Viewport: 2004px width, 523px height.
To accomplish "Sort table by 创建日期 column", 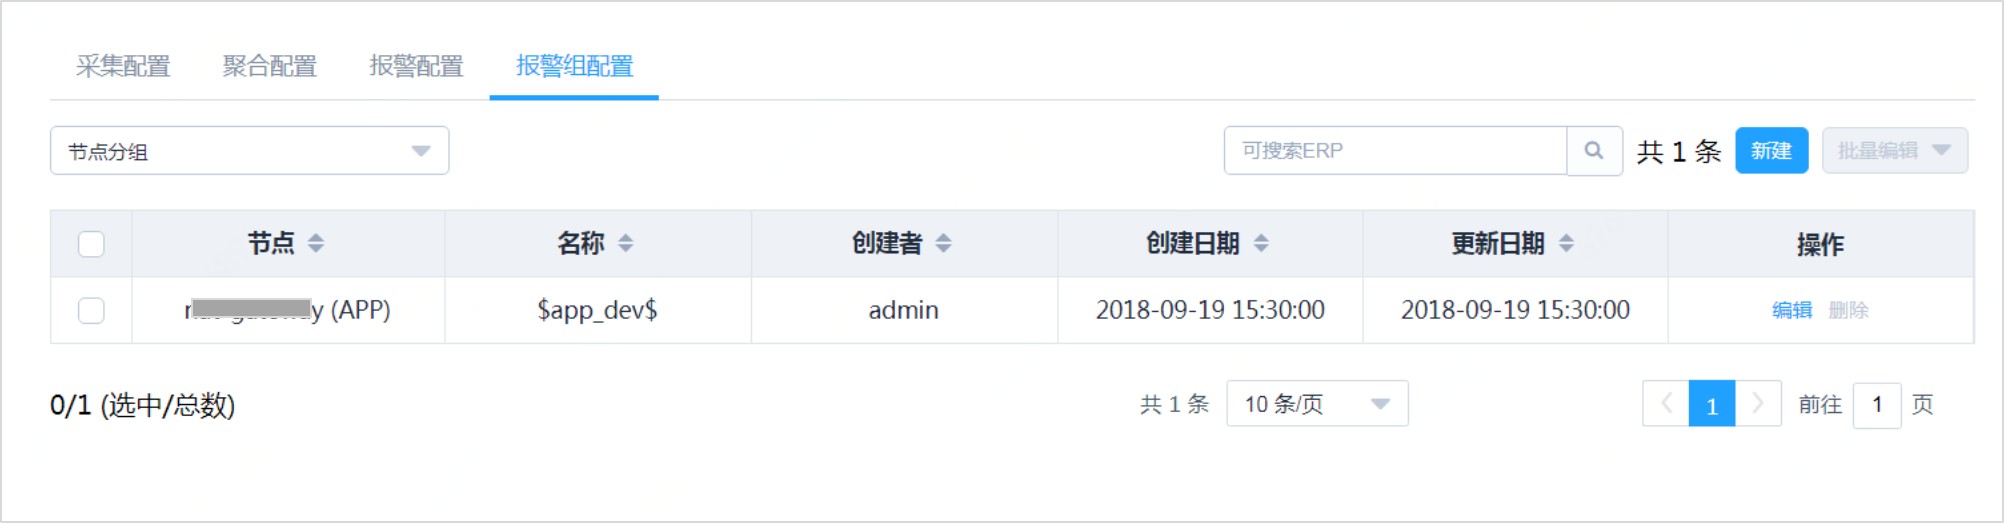I will point(1261,243).
